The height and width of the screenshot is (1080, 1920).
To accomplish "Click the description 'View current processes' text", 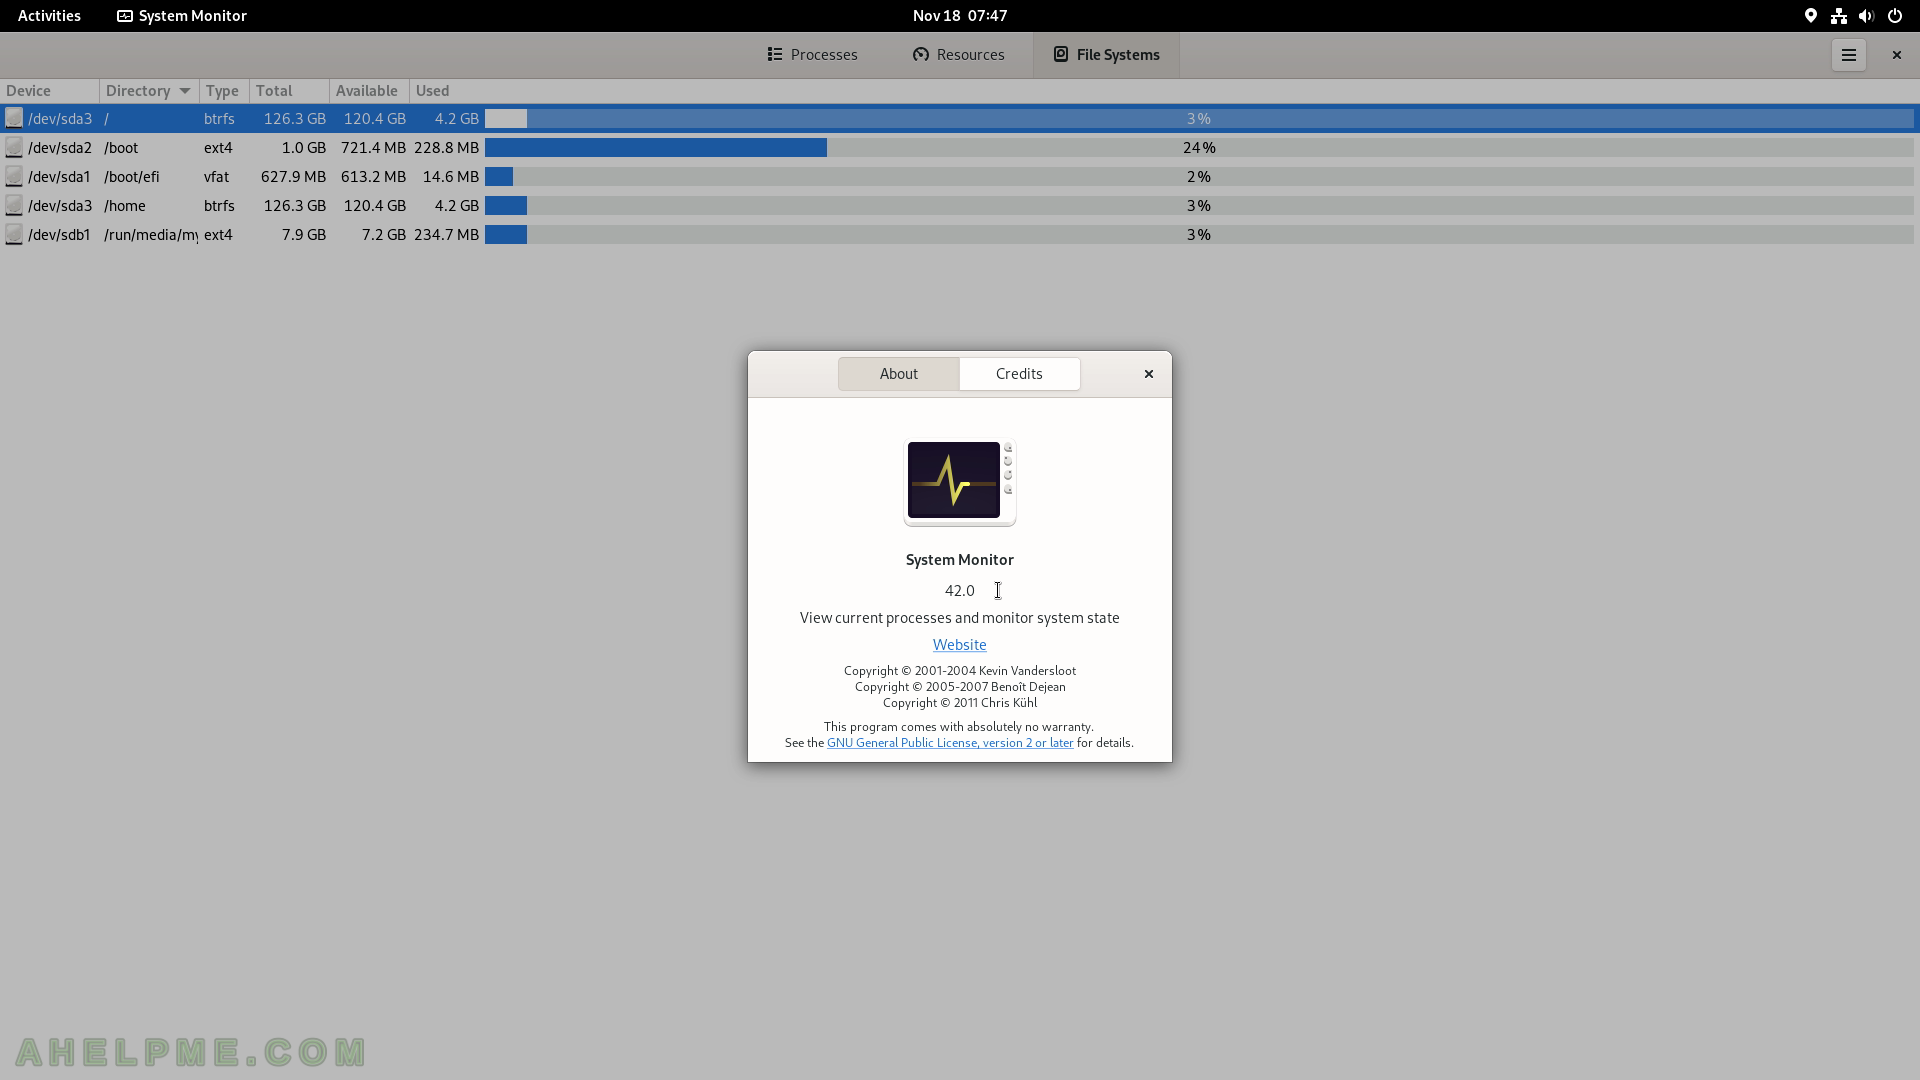I will (x=960, y=618).
